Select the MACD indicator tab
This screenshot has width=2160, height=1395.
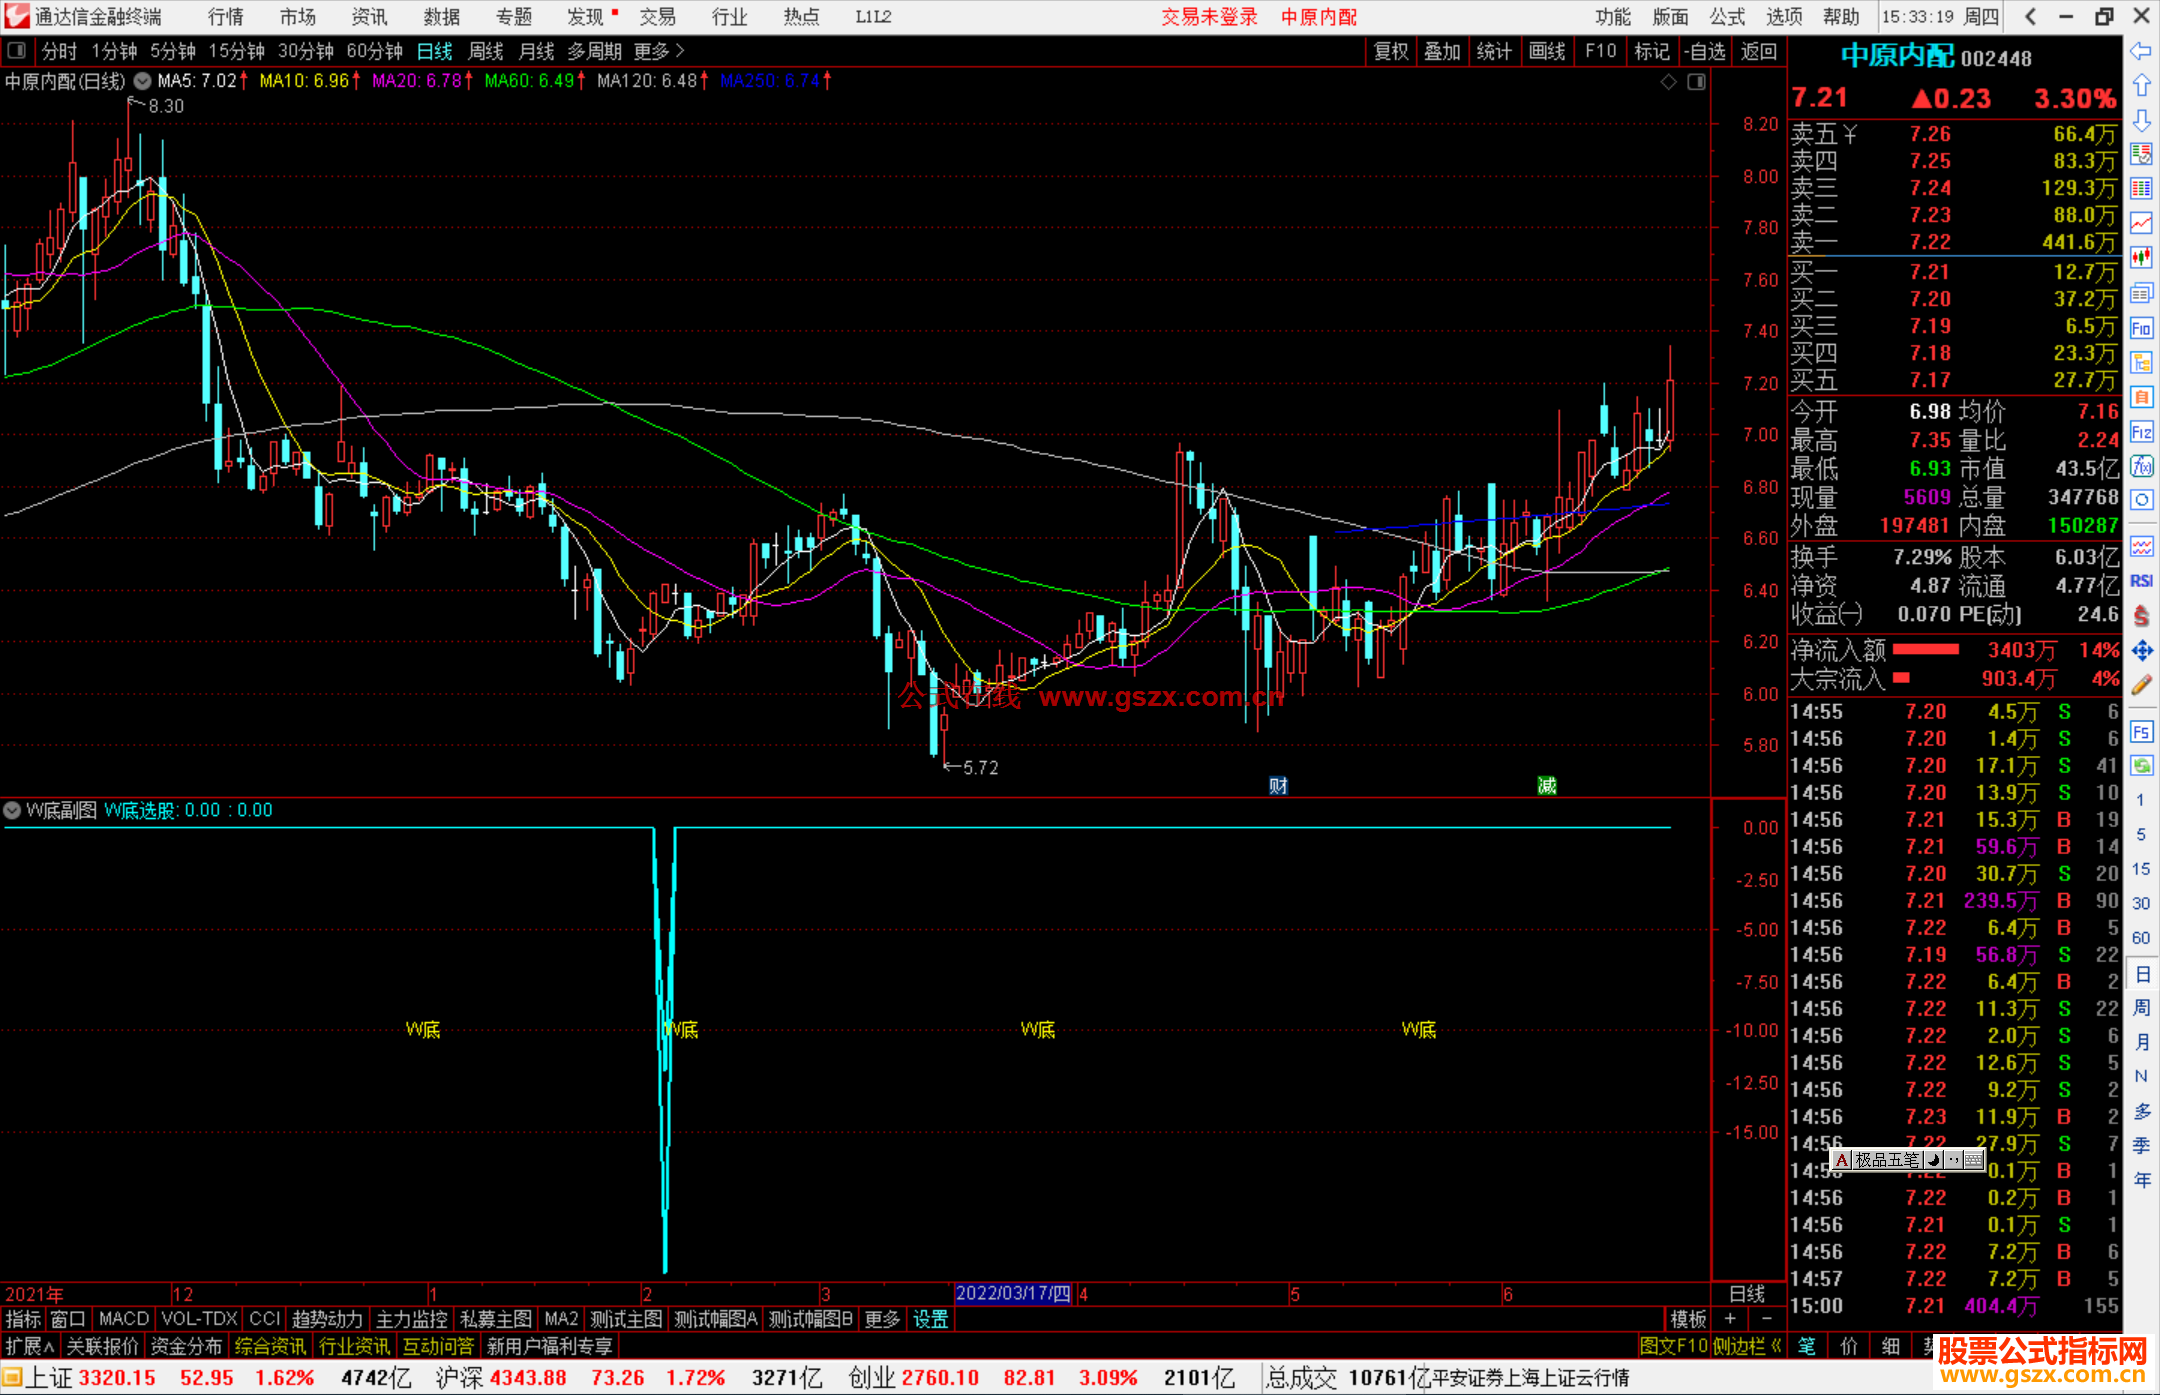point(124,1319)
